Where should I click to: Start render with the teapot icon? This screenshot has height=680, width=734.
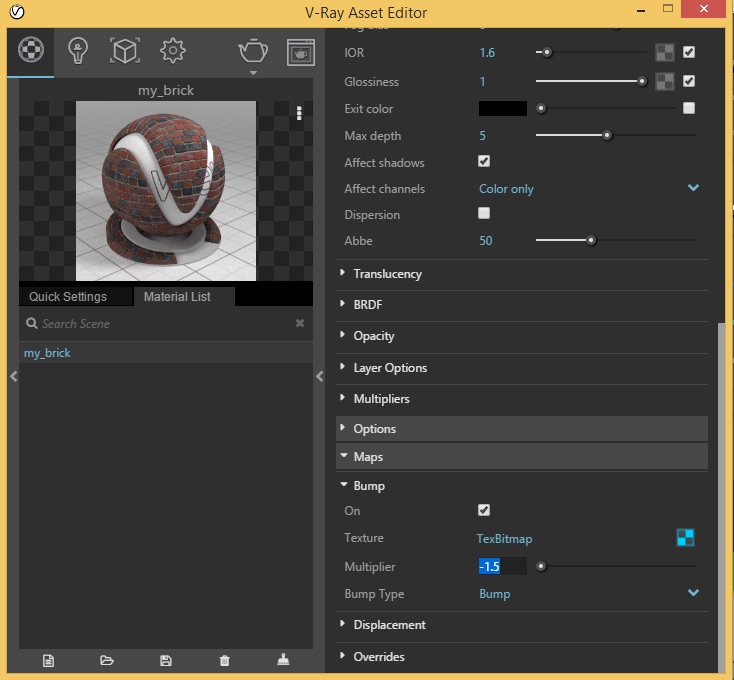(x=252, y=51)
